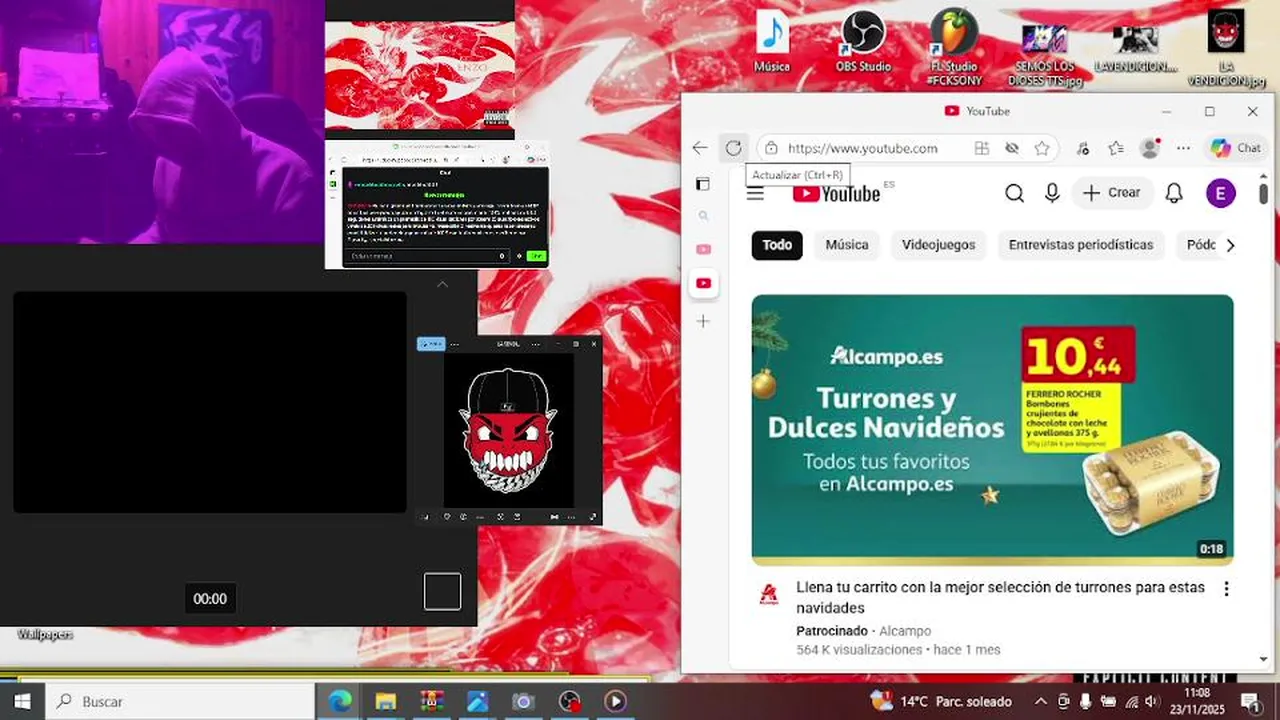Viewport: 1280px width, 720px height.
Task: Select LA VENDIGION.jpg devil-face desktop file
Action: (1225, 47)
